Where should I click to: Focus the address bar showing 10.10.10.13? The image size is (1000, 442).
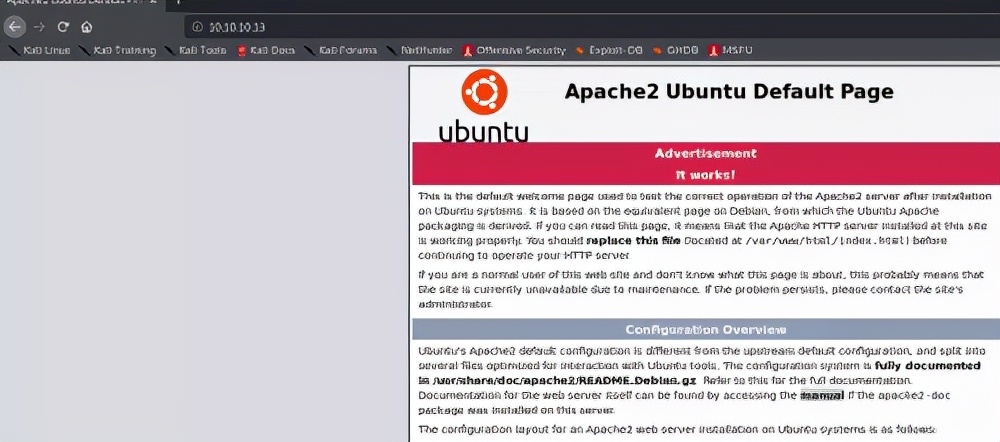[593, 27]
